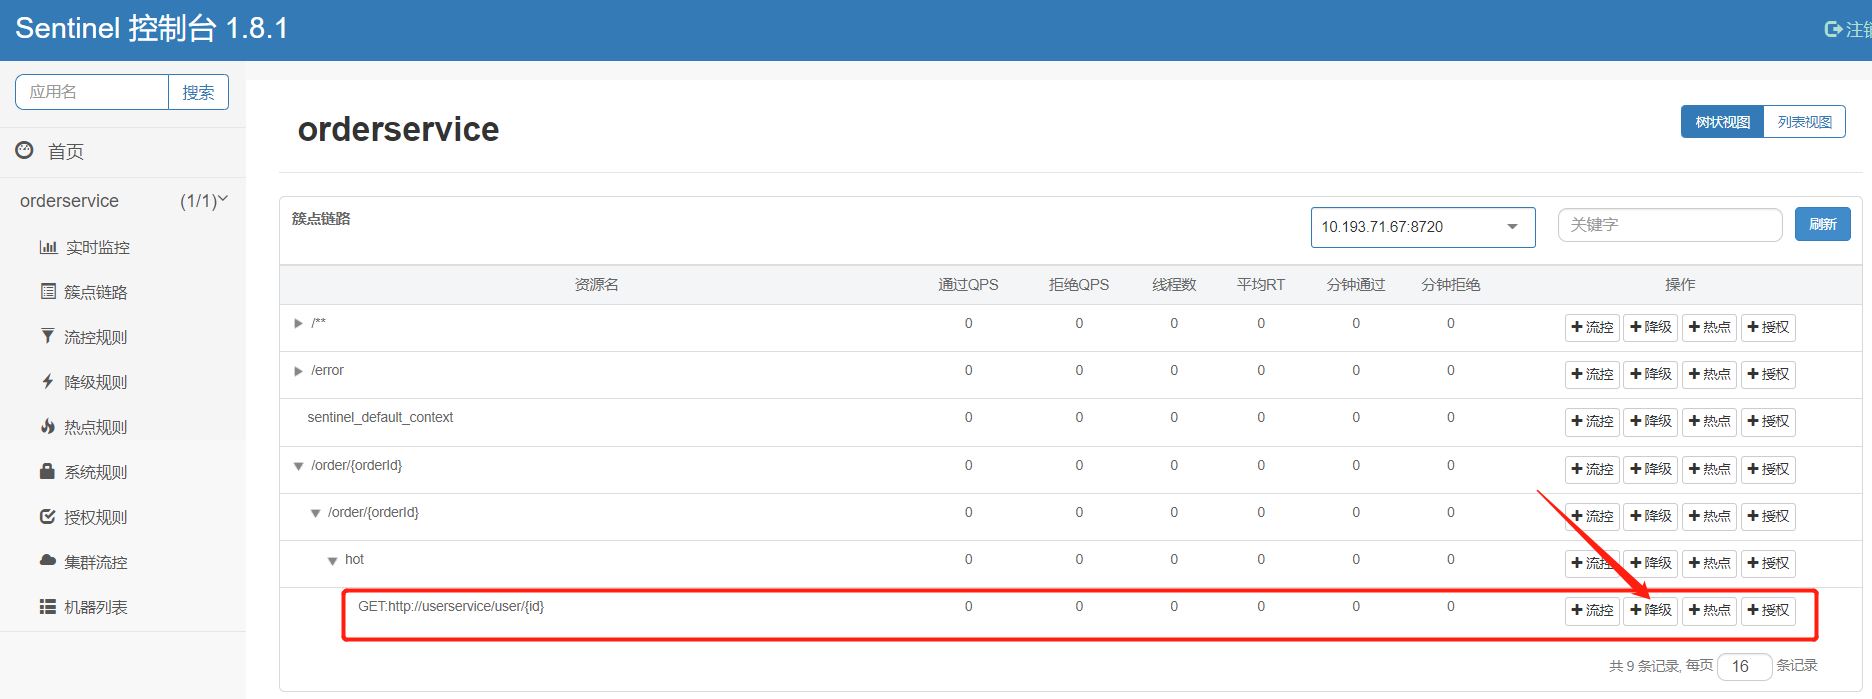Viewport: 1872px width, 699px height.
Task: Click the 资源名 column header
Action: (x=596, y=285)
